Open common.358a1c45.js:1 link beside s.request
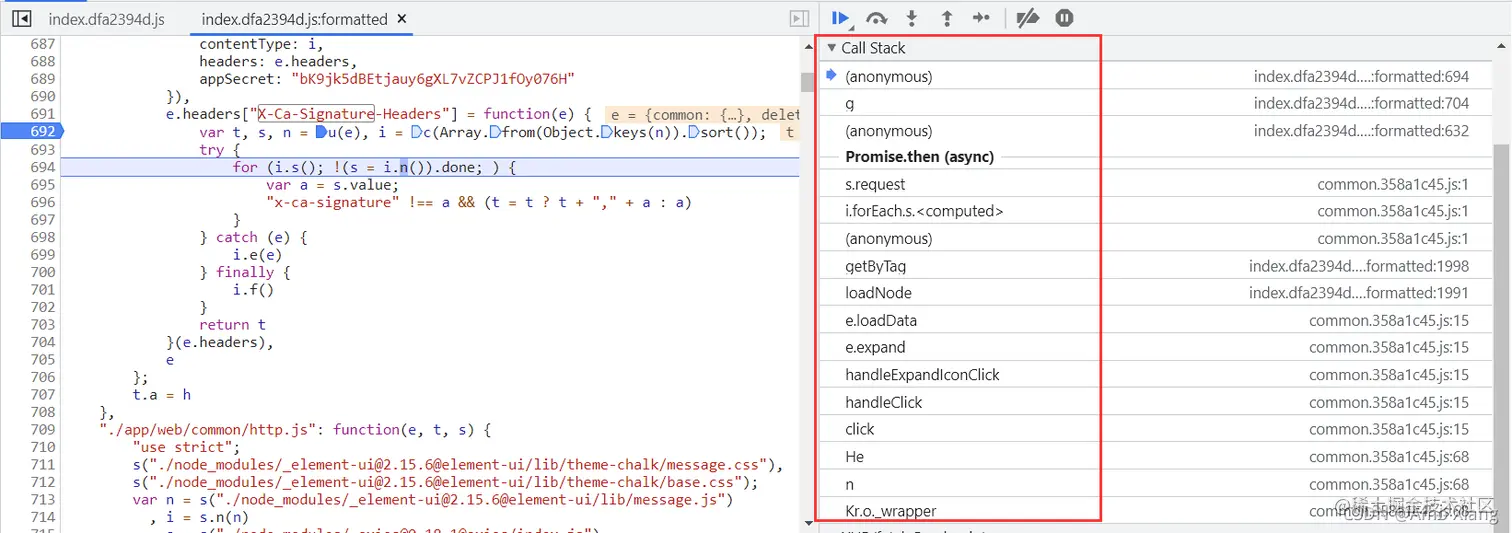Screen dimensions: 1512x533 pos(1393,184)
